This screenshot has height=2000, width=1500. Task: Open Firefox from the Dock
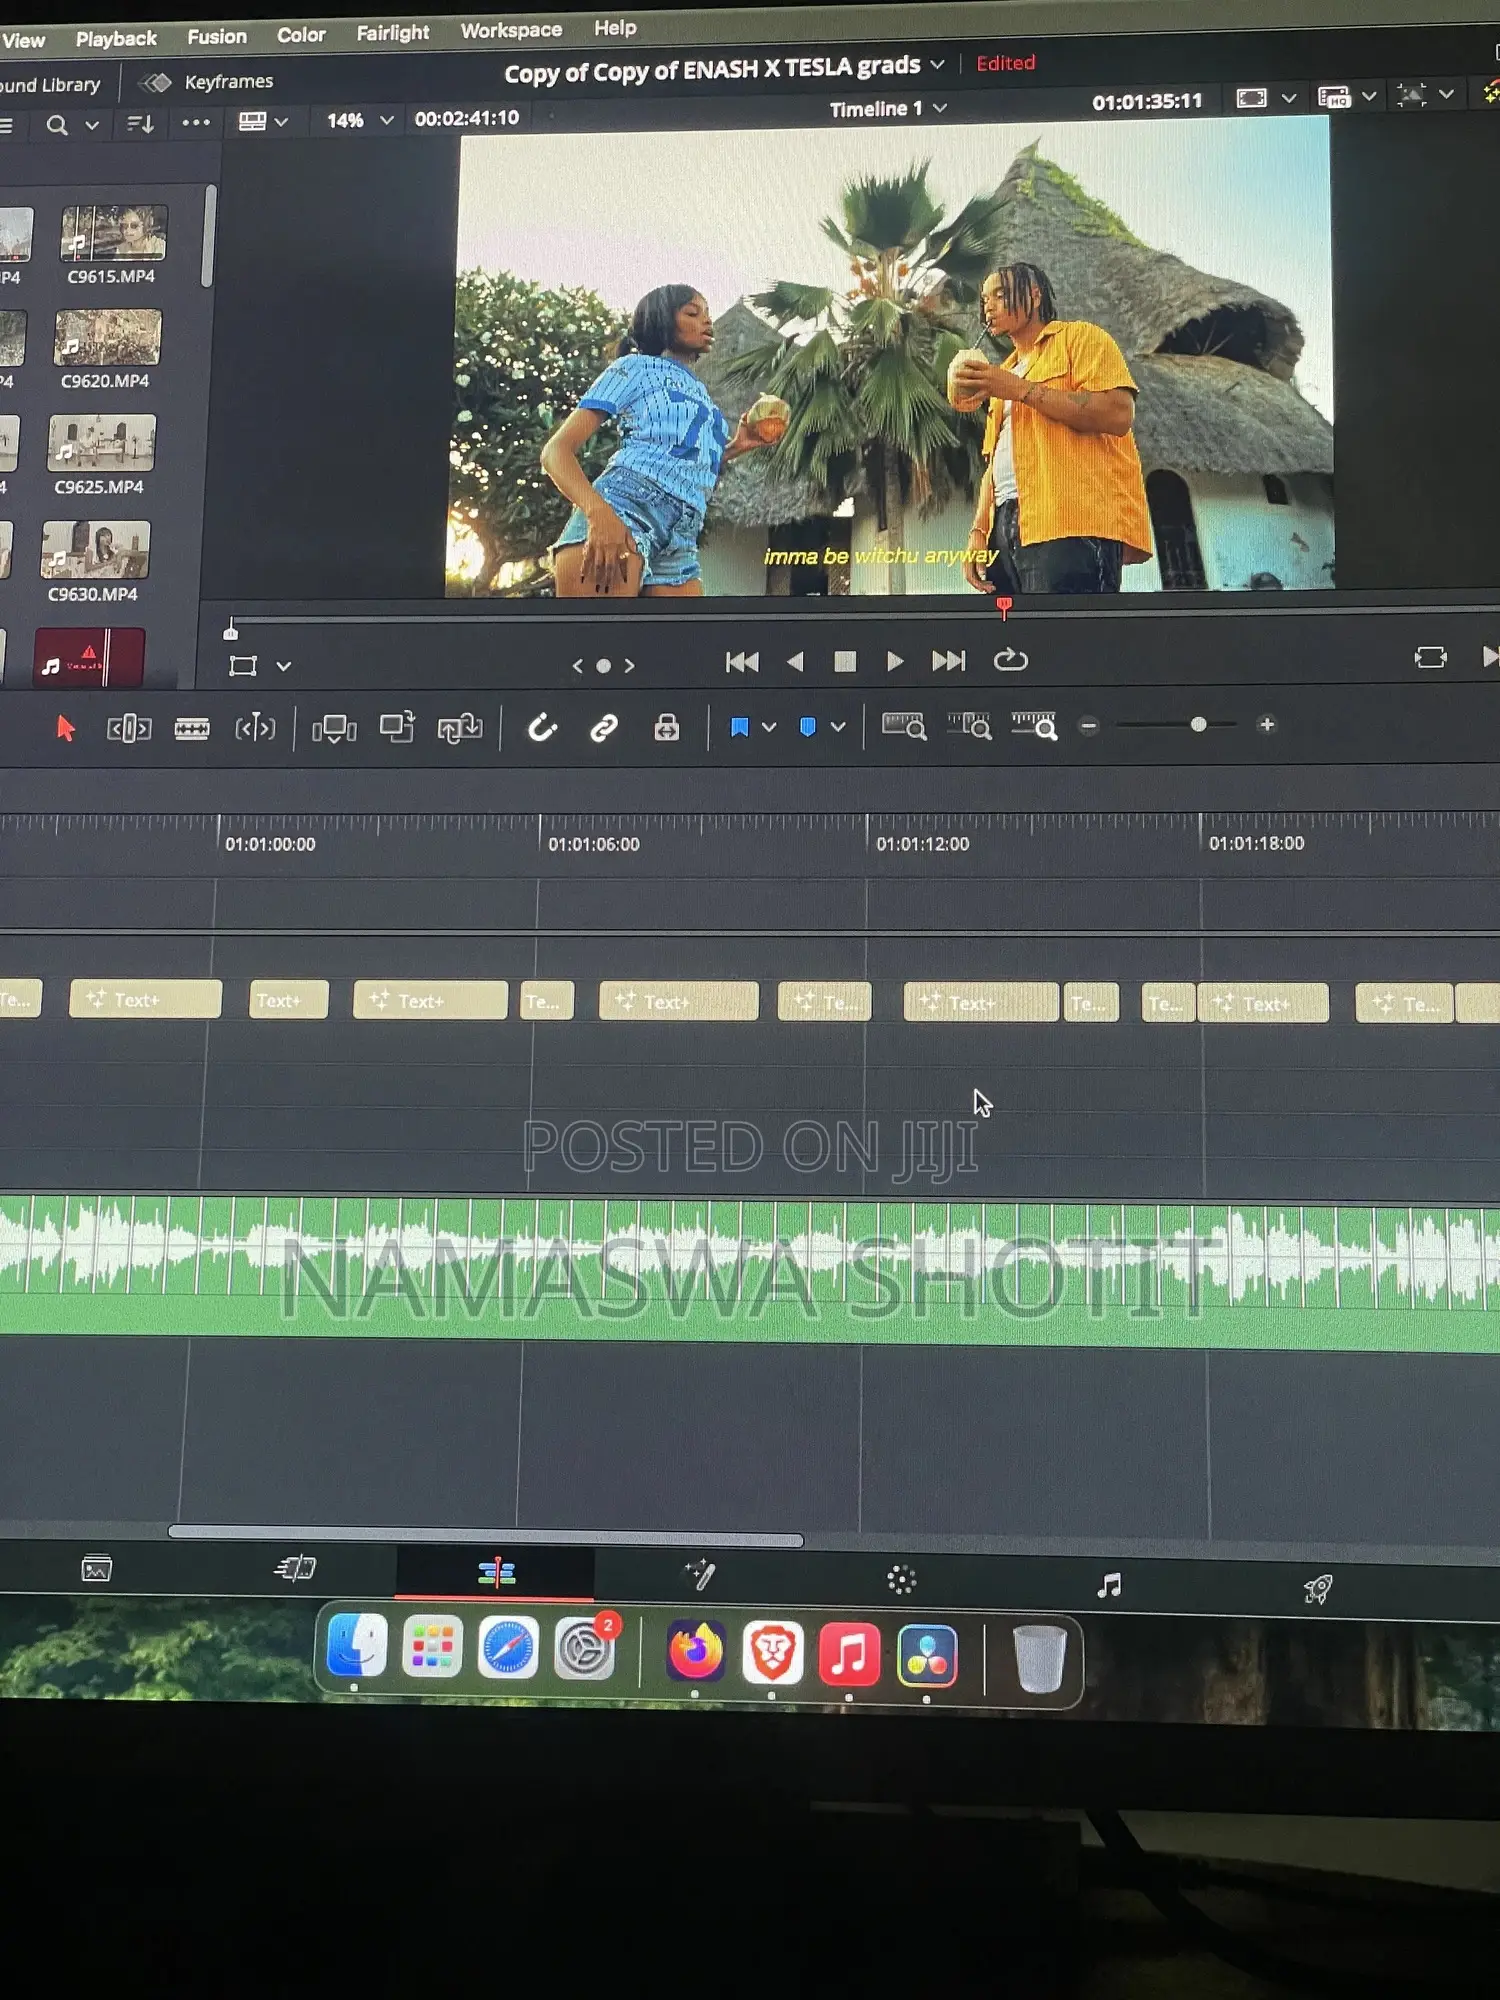tap(696, 1651)
